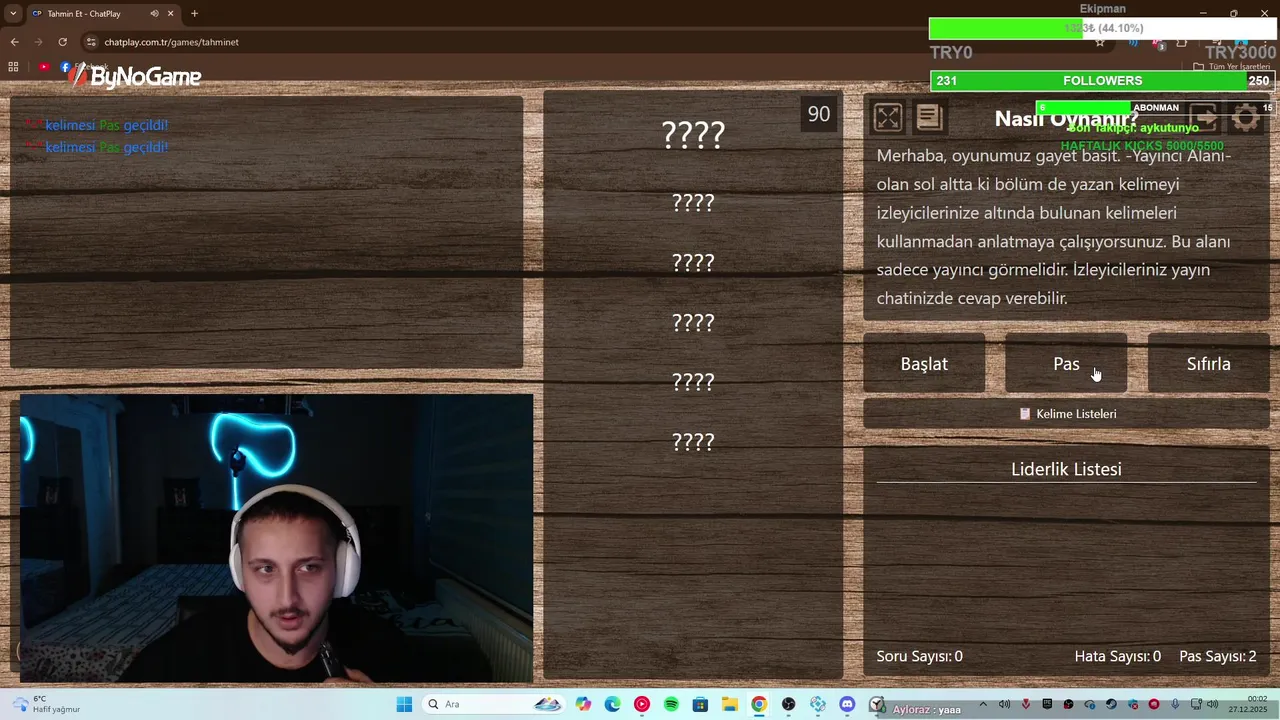Open Steam from the system tray

(x=1111, y=704)
